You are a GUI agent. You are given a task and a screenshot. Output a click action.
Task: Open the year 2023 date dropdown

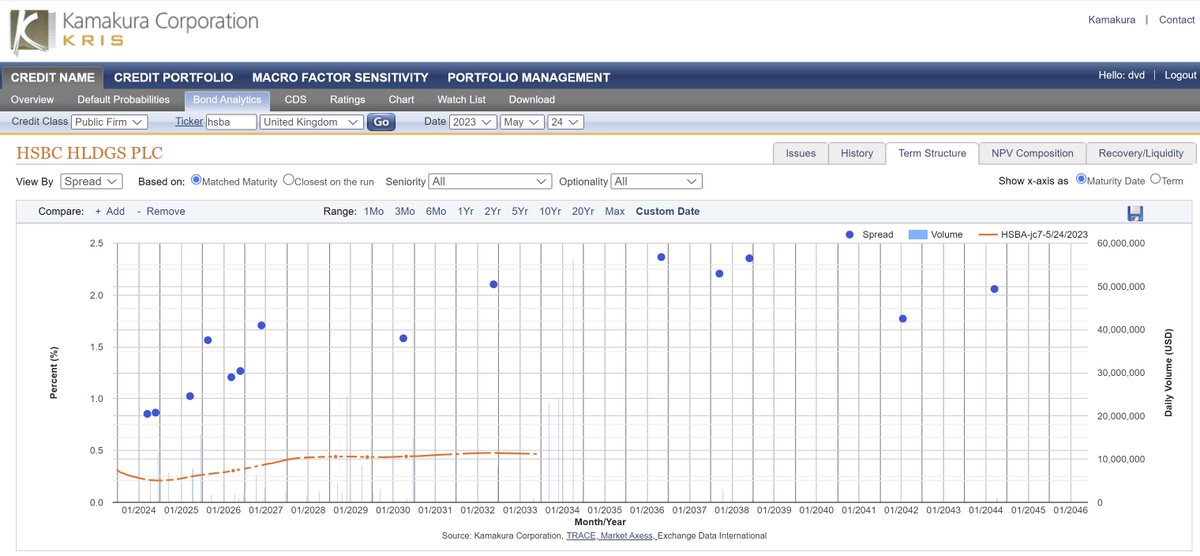click(473, 122)
